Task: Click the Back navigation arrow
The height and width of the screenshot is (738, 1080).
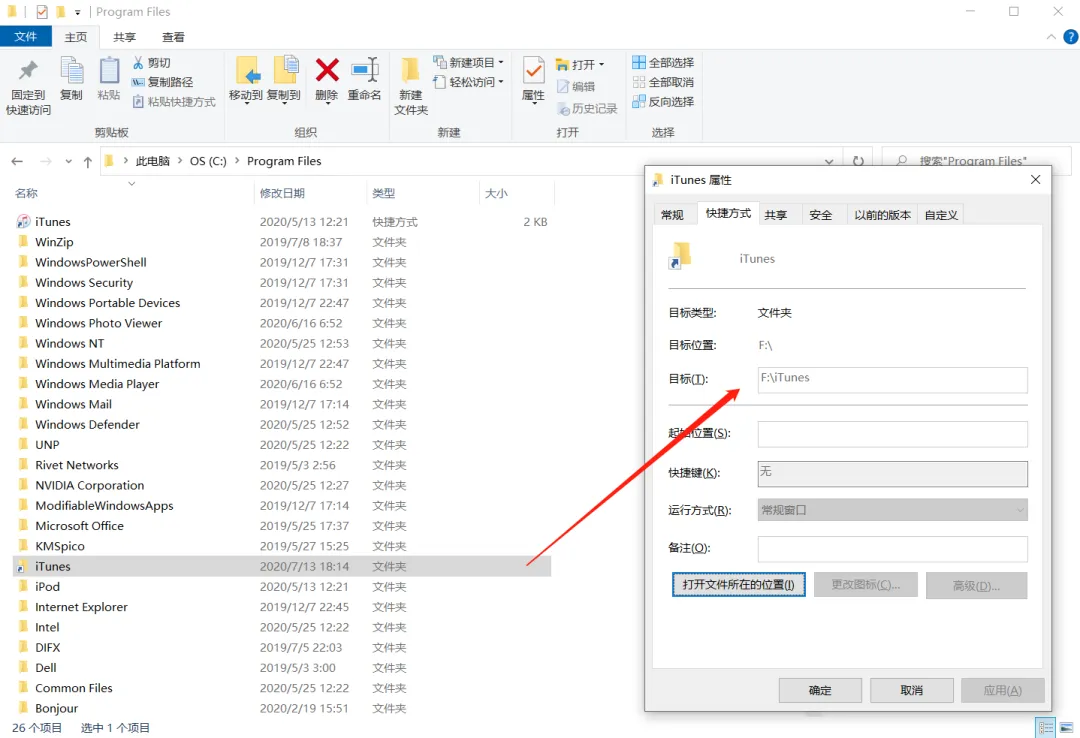Action: 17,161
